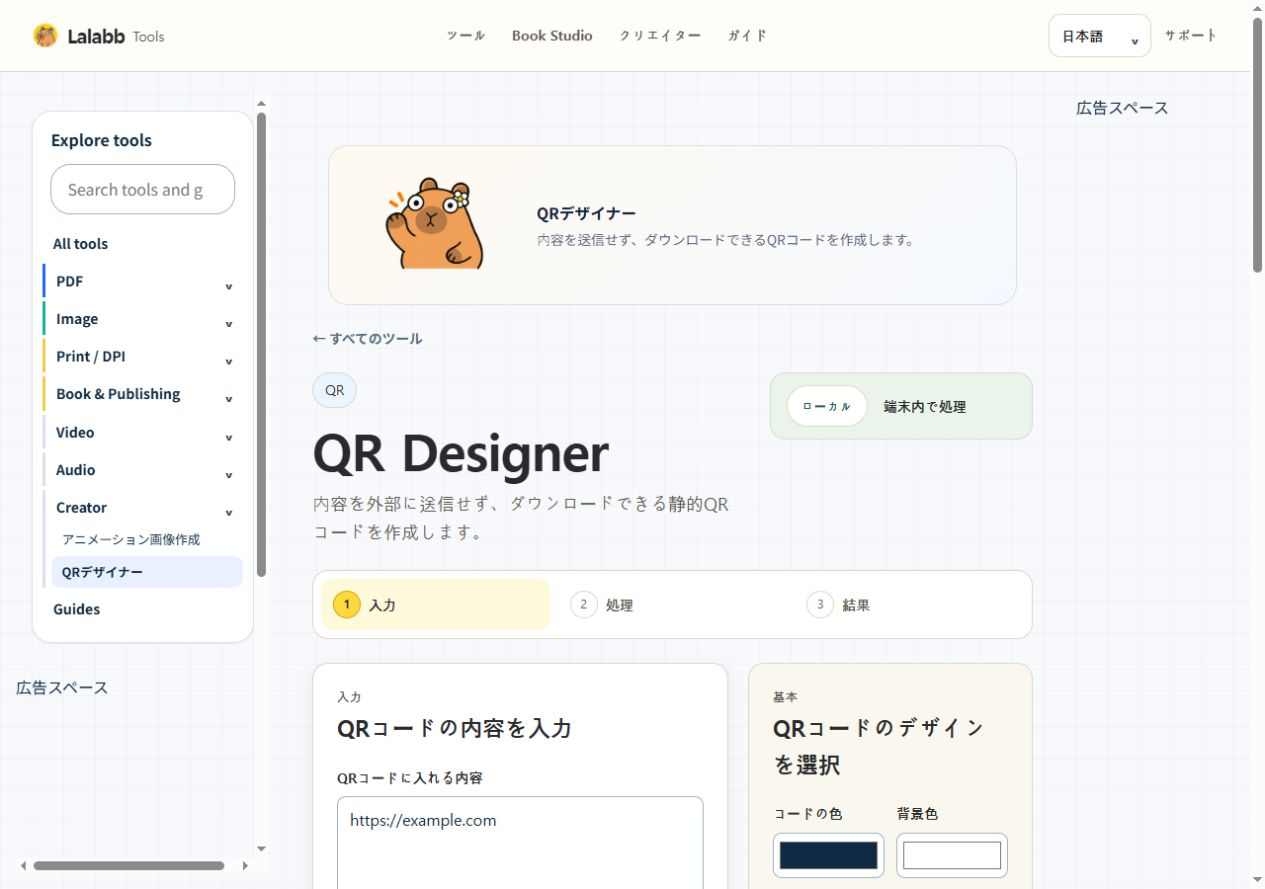Select All tools in the sidebar
Image resolution: width=1265 pixels, height=889 pixels.
[80, 244]
